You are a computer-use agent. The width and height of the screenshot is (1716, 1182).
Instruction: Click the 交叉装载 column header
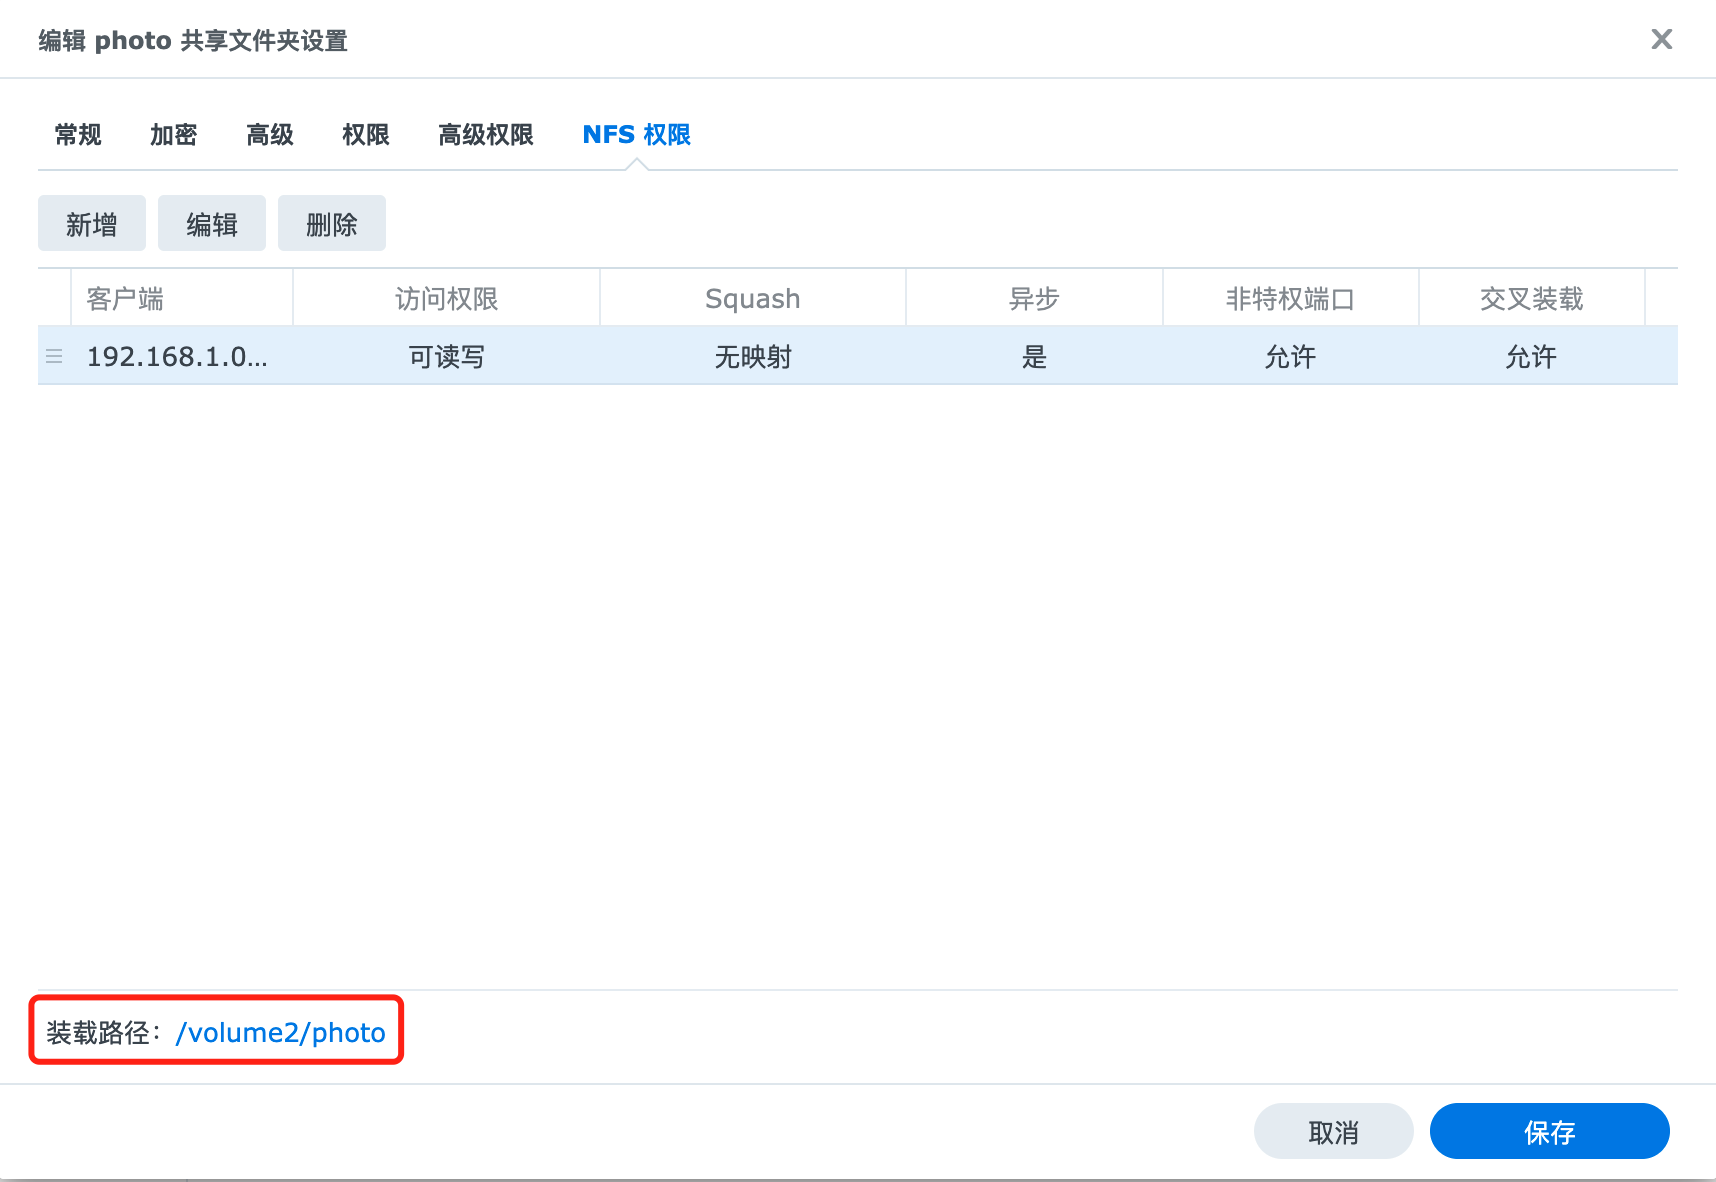click(x=1531, y=298)
